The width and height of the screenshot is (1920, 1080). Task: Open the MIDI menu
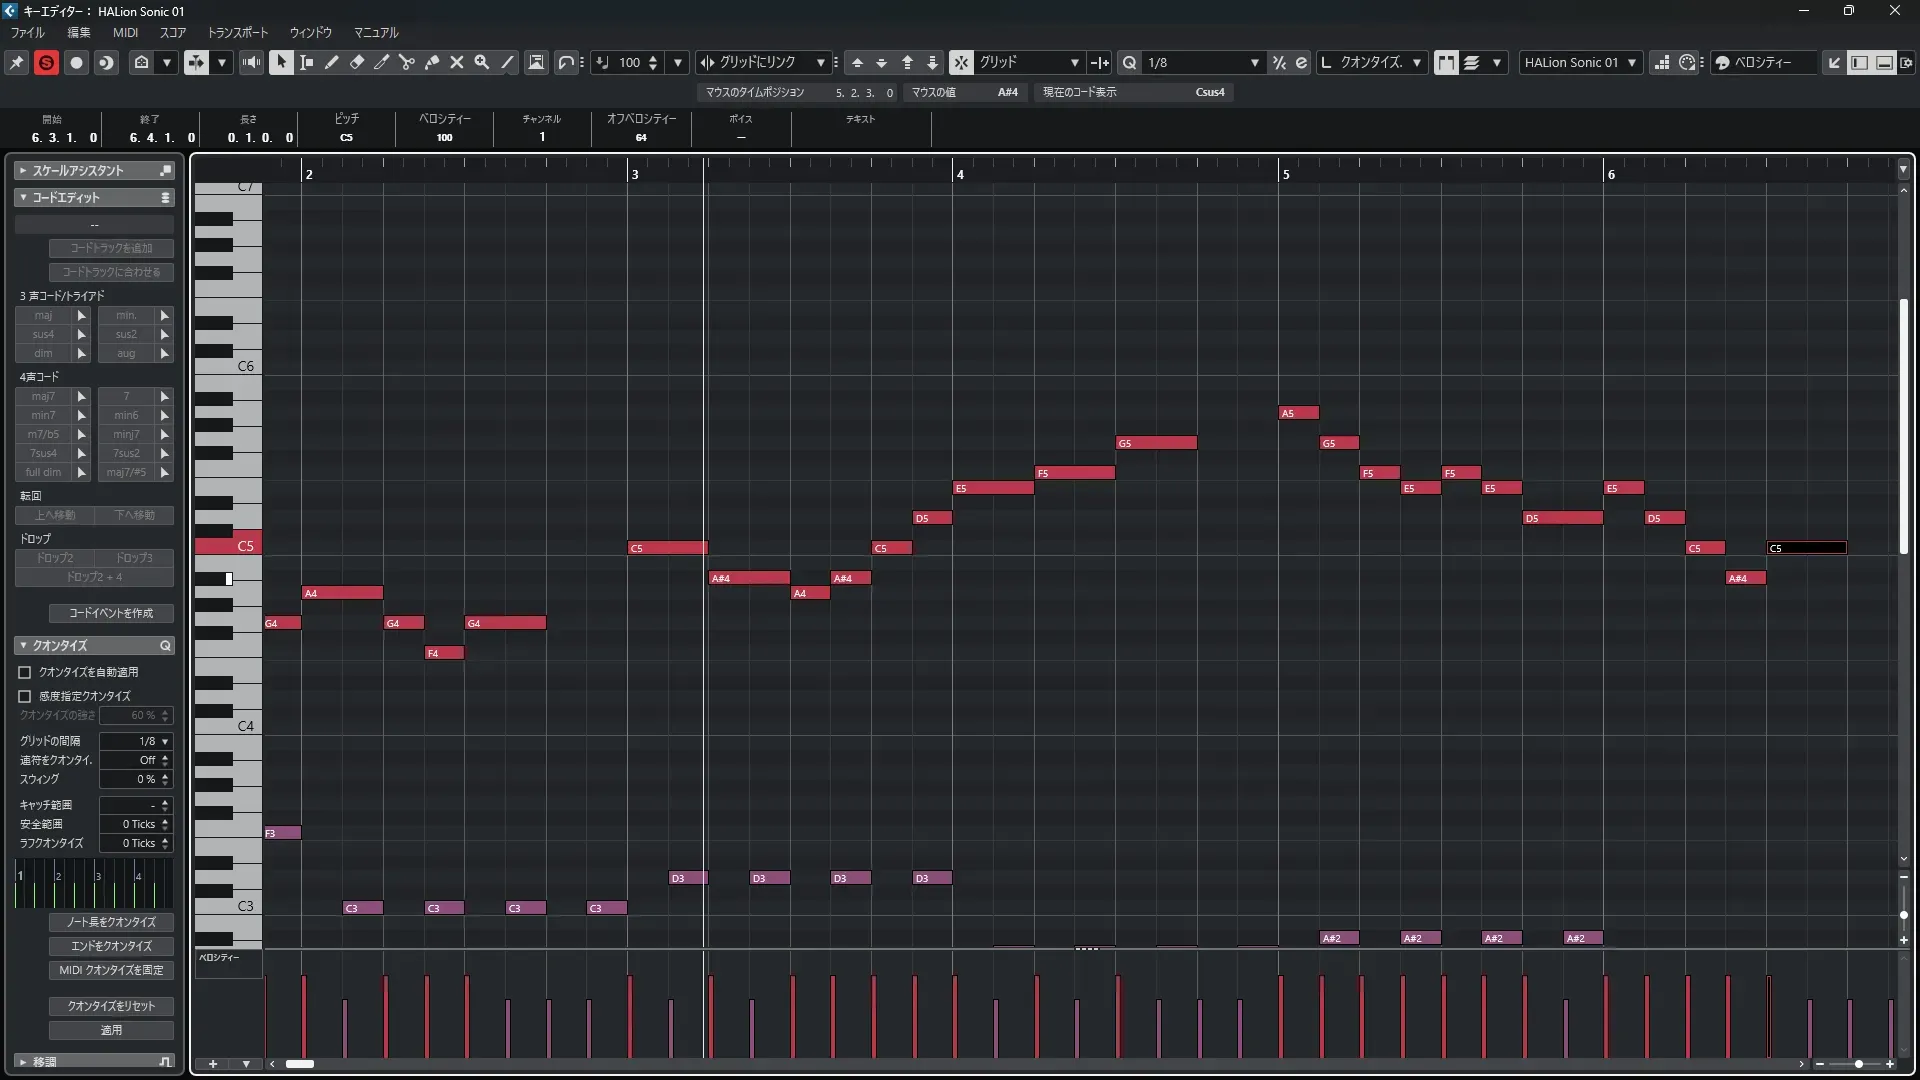125,32
